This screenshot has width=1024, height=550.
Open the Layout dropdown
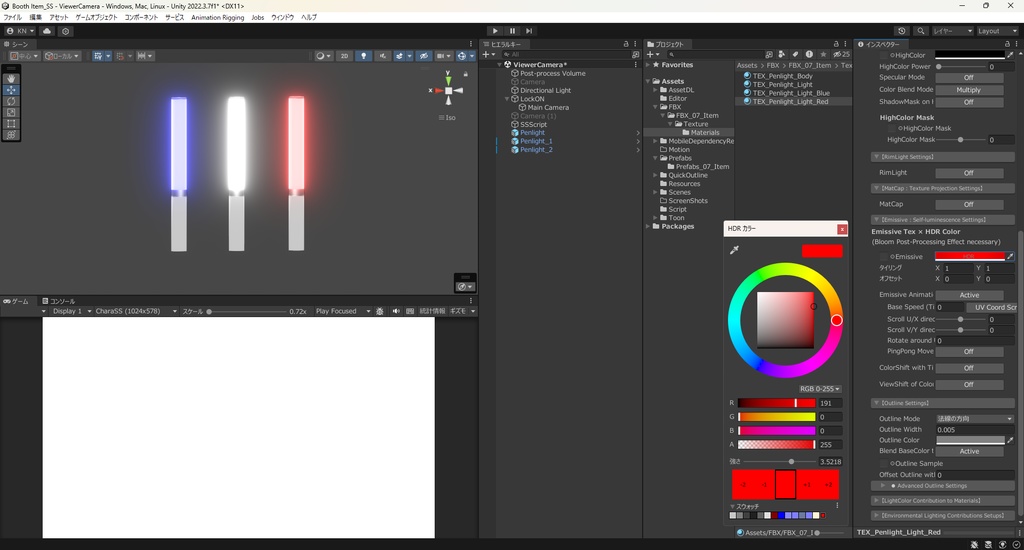point(997,31)
